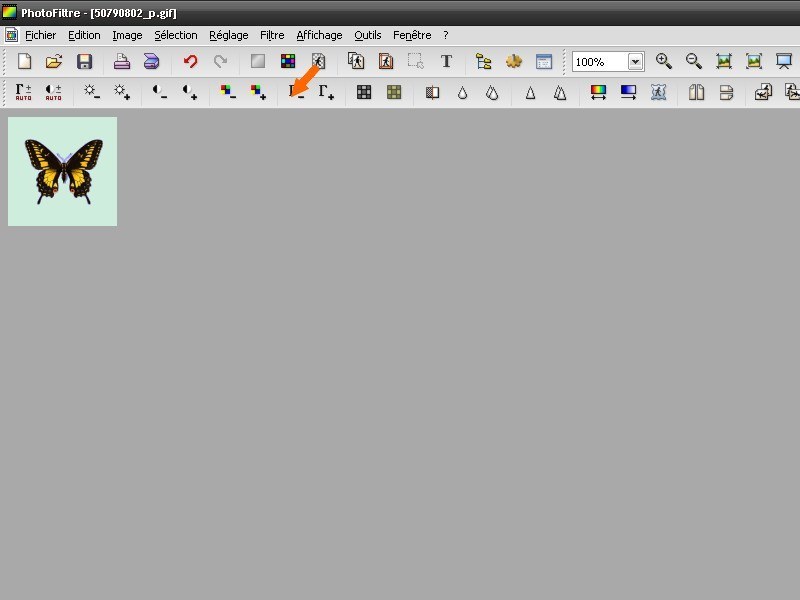This screenshot has width=800, height=600.
Task: Open the Affichage menu
Action: click(319, 35)
